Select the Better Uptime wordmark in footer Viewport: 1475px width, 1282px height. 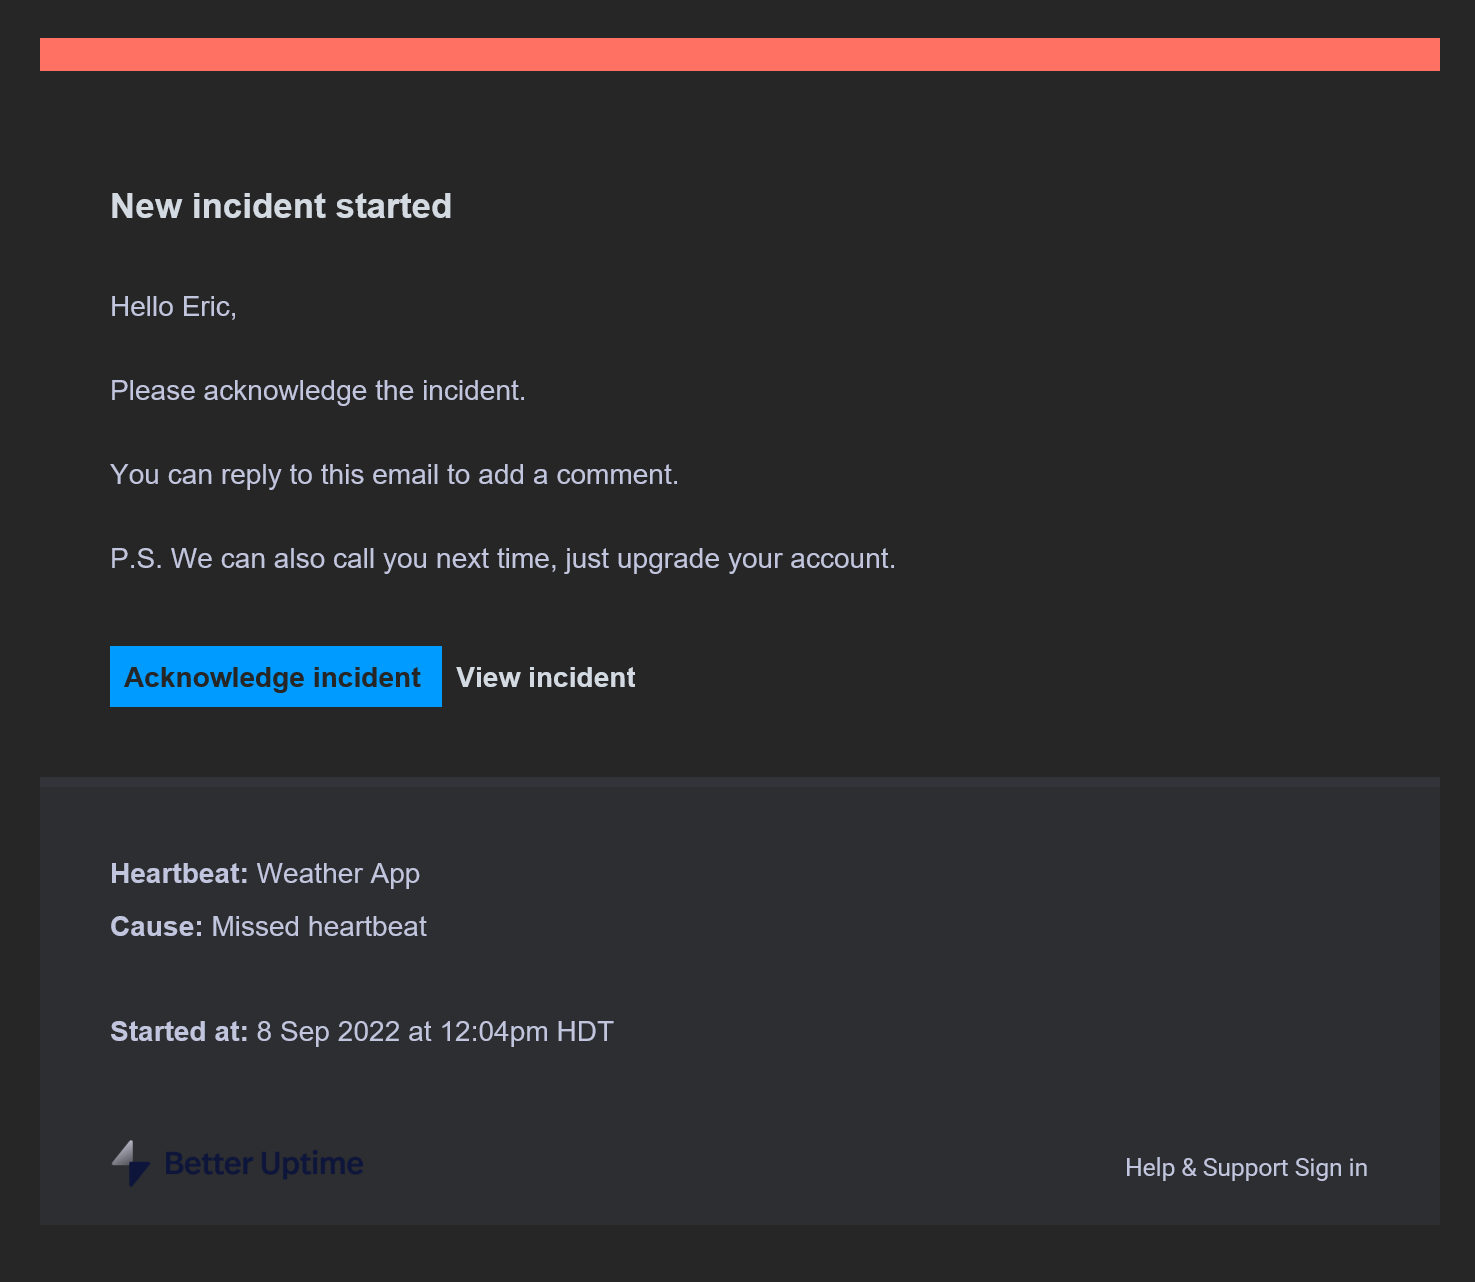click(262, 1163)
